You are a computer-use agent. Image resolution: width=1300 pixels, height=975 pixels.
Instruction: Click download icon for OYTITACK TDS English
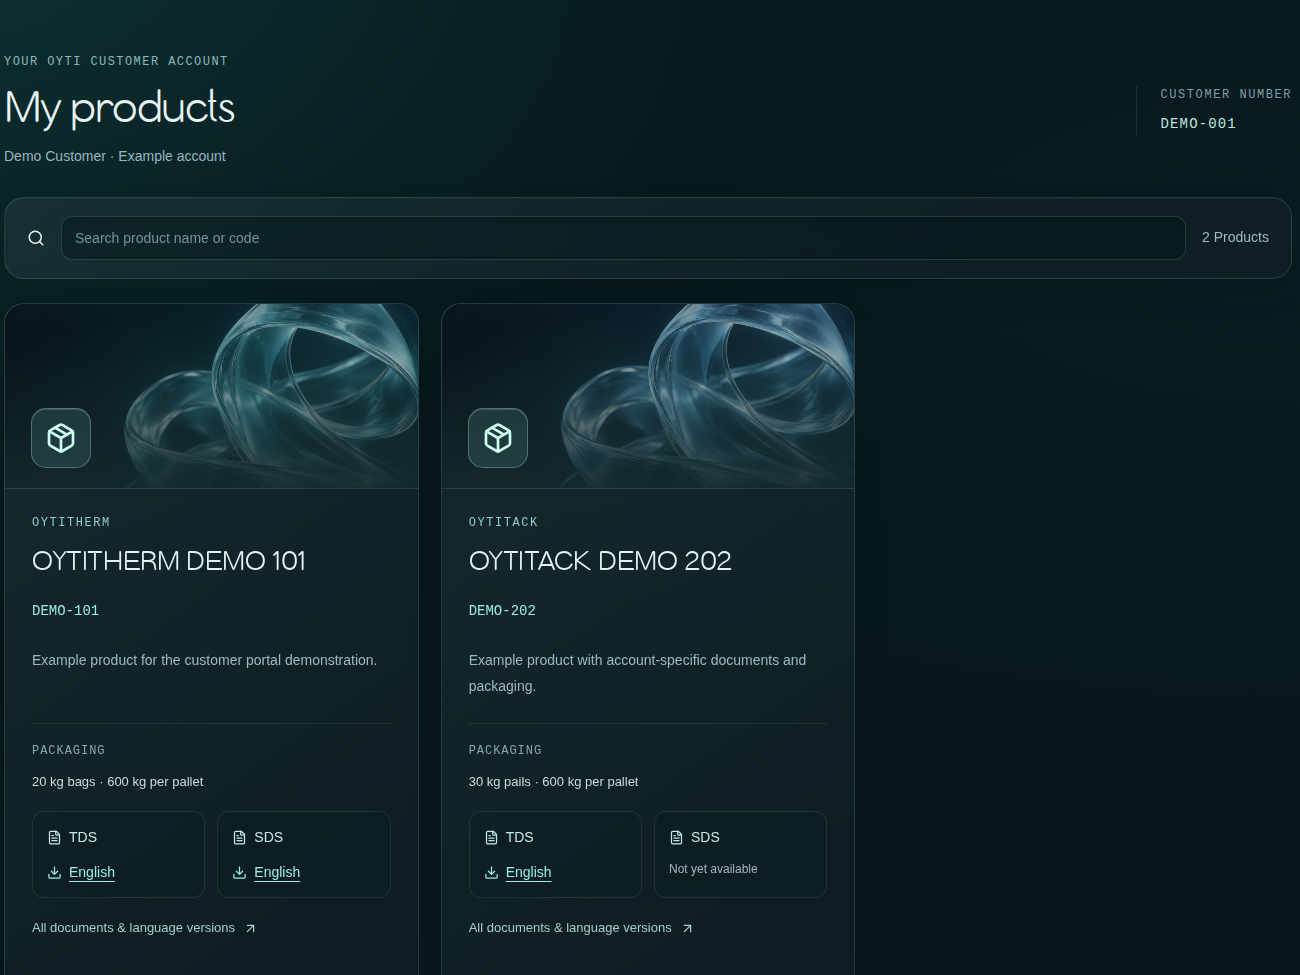tap(491, 873)
